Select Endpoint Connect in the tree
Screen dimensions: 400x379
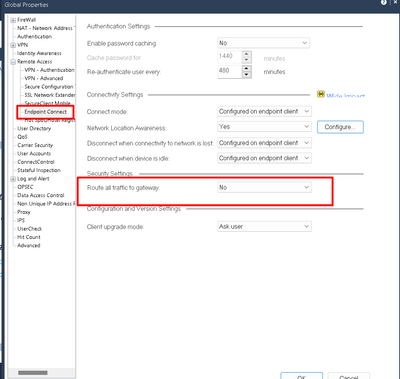point(45,112)
